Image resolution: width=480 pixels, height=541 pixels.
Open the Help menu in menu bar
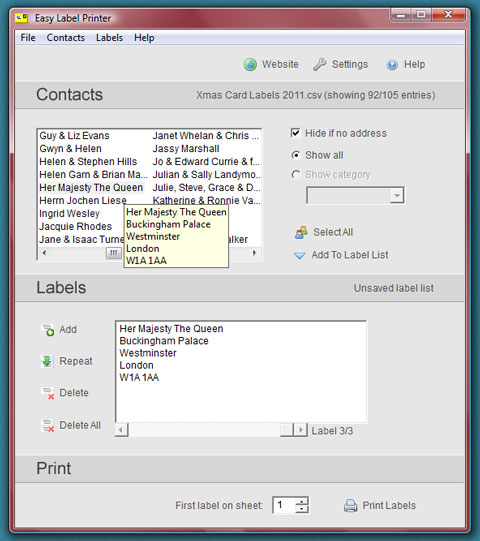144,38
